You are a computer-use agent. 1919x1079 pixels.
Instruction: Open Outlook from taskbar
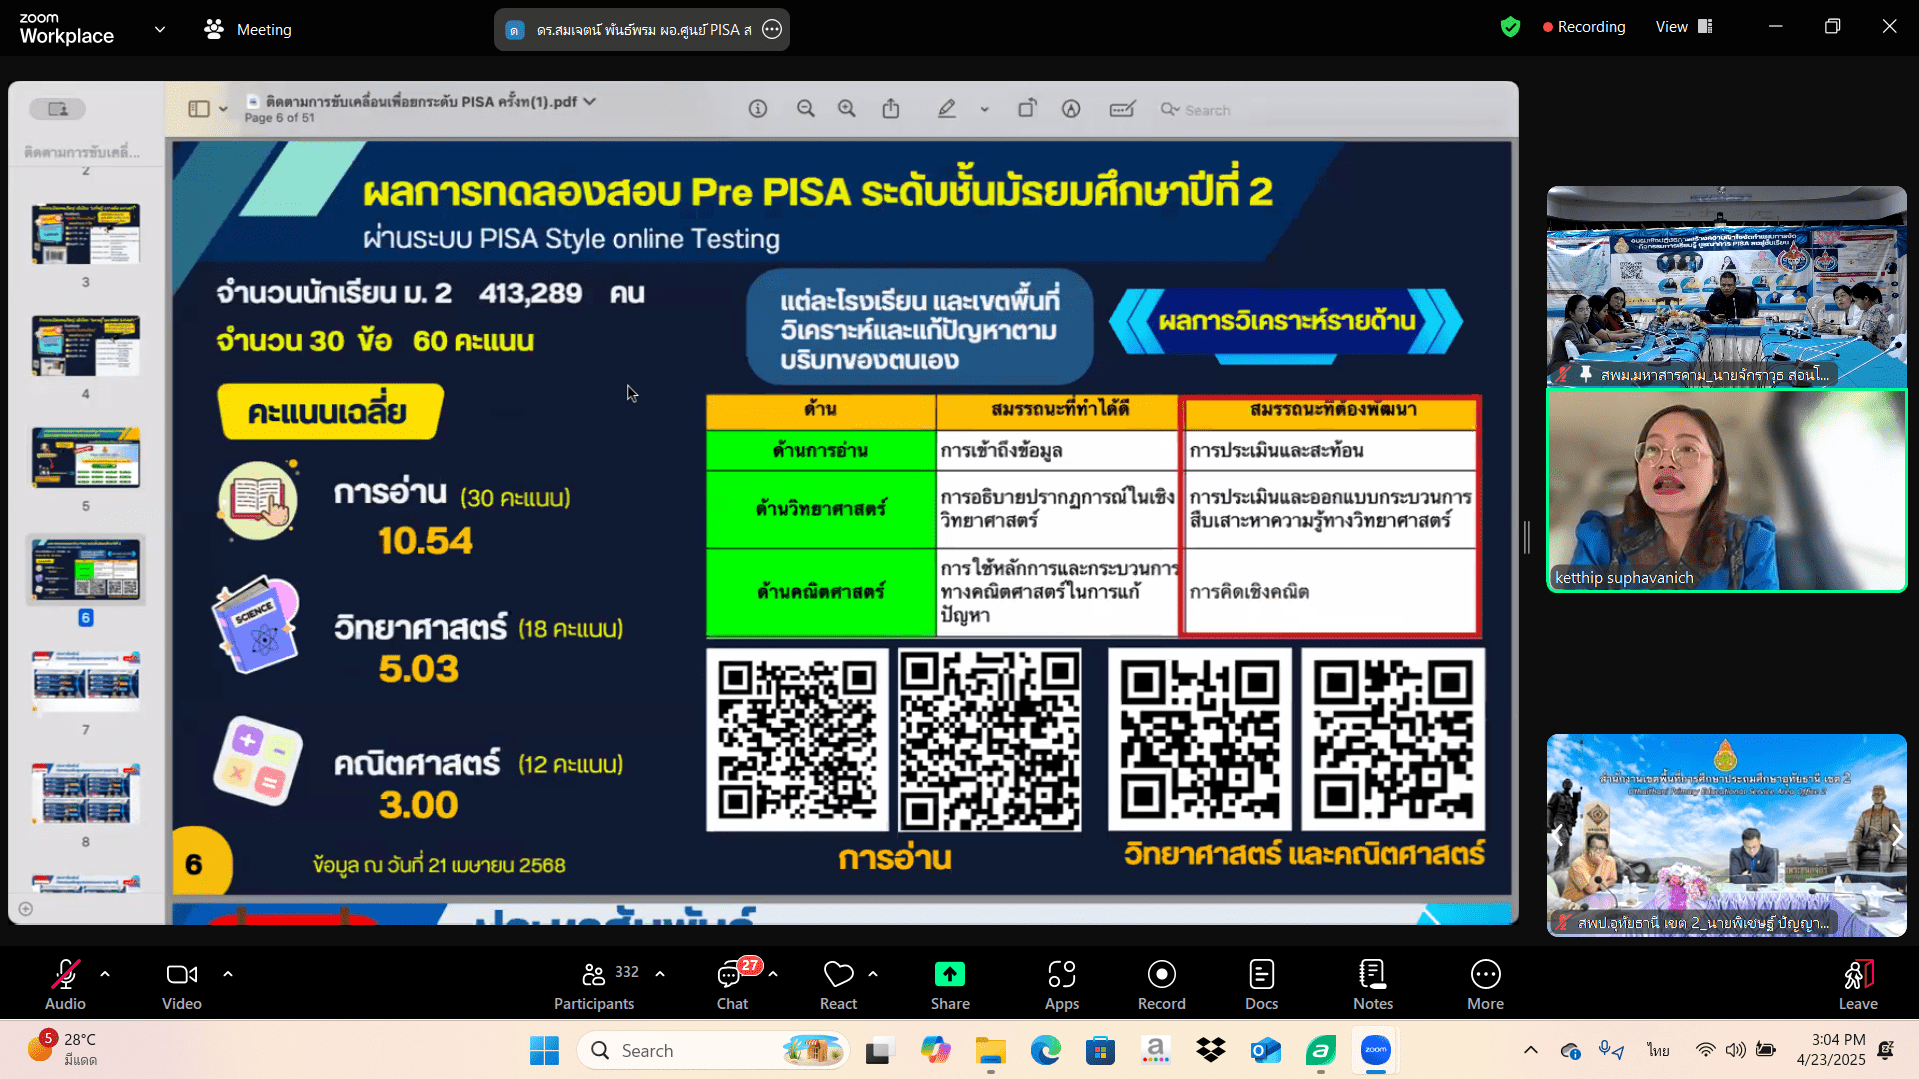[x=1266, y=1050]
